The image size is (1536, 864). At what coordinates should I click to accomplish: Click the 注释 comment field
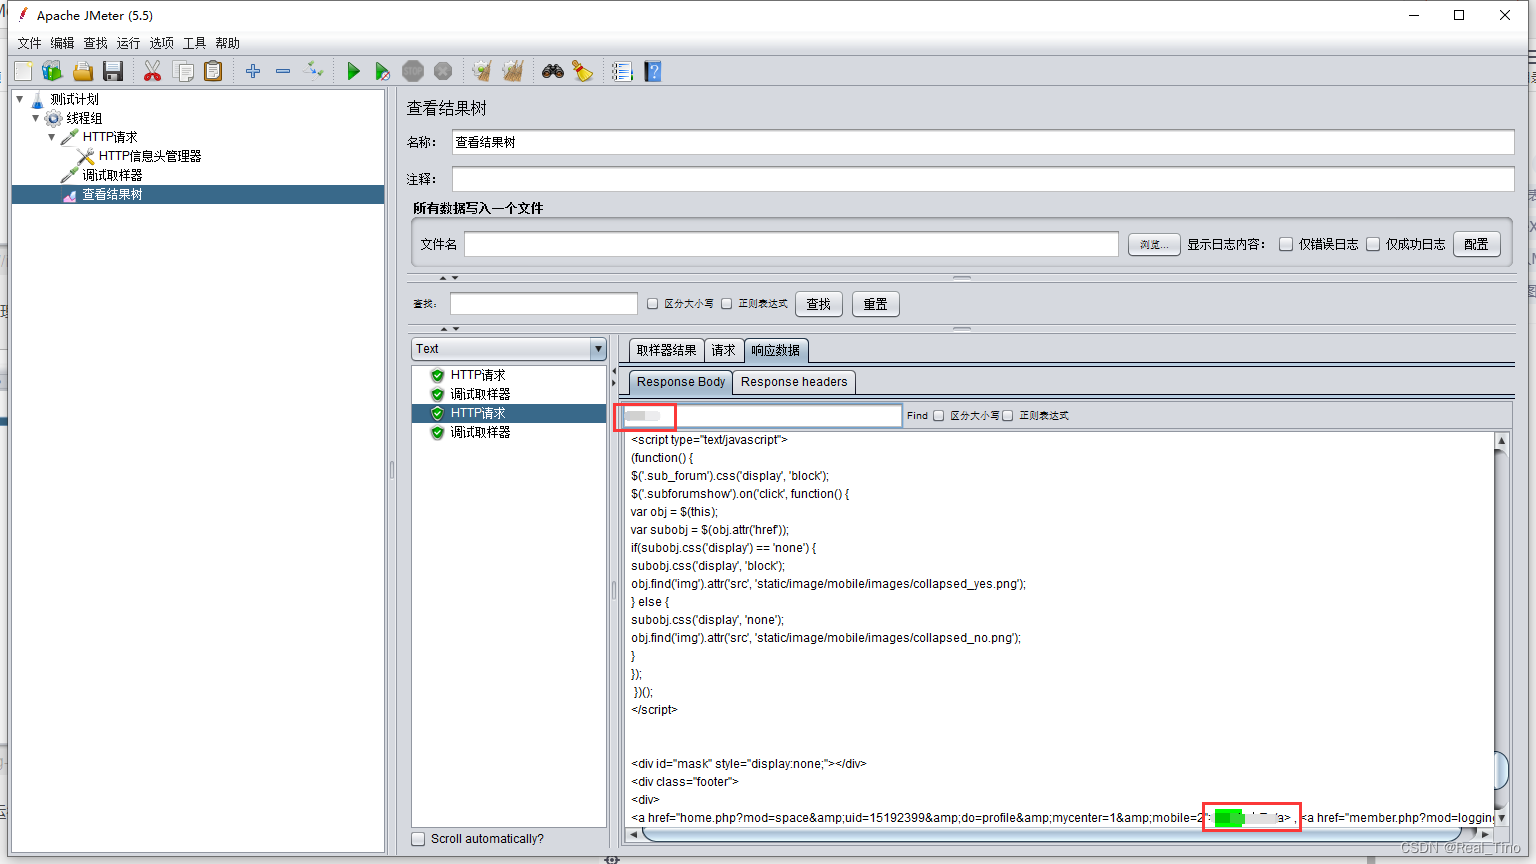click(983, 179)
